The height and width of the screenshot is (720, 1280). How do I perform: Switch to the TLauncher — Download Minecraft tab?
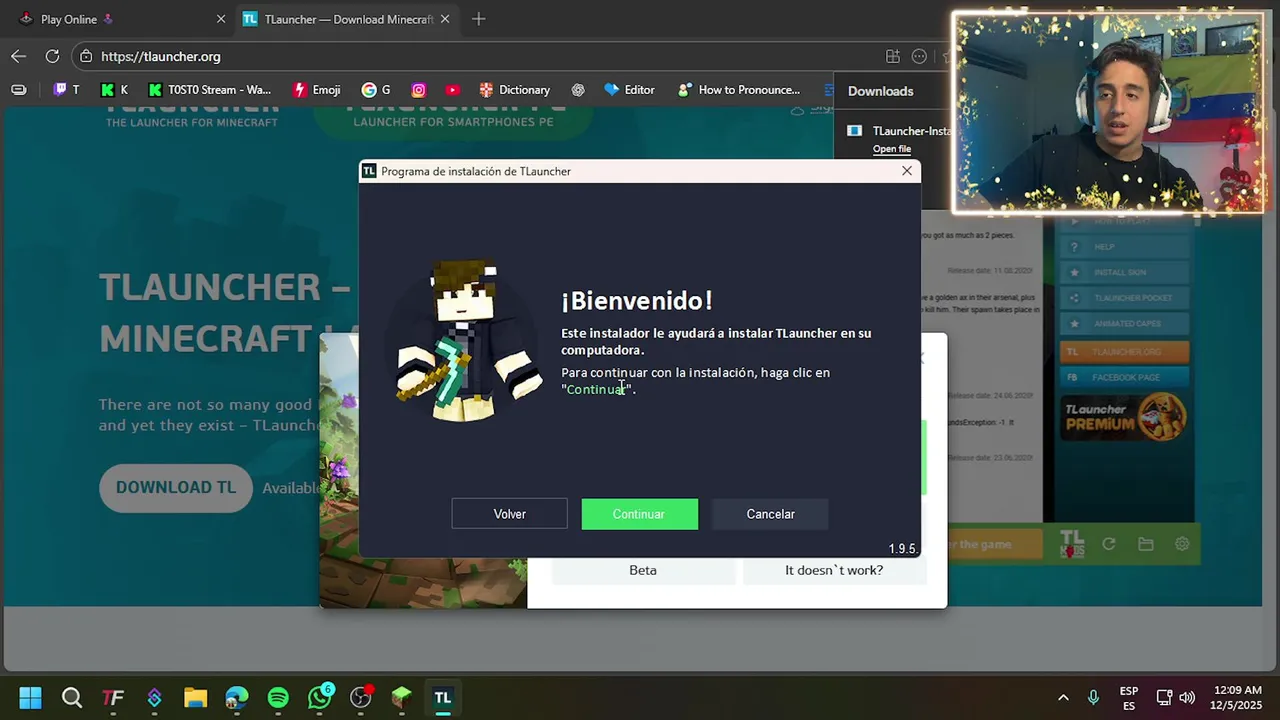347,19
